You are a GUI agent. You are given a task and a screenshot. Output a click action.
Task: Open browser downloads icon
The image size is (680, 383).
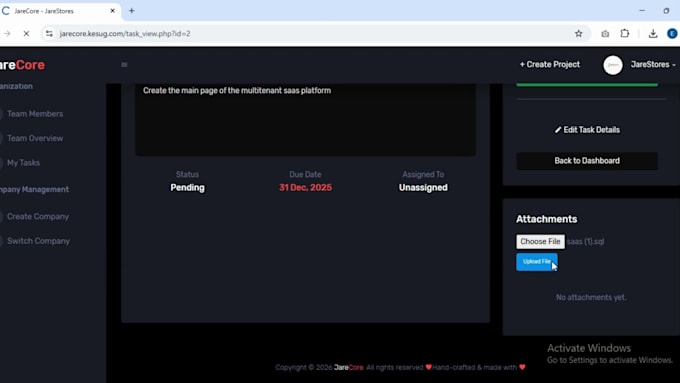coord(653,33)
